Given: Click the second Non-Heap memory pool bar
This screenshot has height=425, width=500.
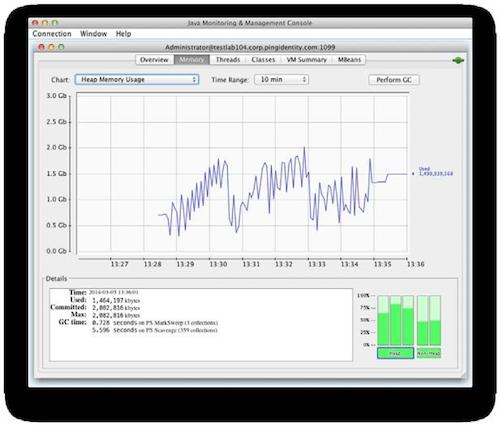Looking at the screenshot, I should pos(435,320).
